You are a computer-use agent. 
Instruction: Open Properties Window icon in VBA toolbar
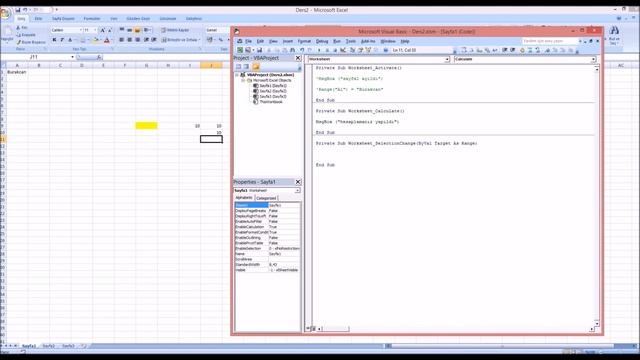[360, 50]
